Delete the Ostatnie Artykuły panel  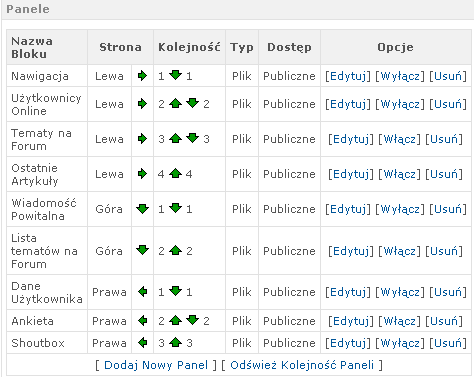coord(444,174)
